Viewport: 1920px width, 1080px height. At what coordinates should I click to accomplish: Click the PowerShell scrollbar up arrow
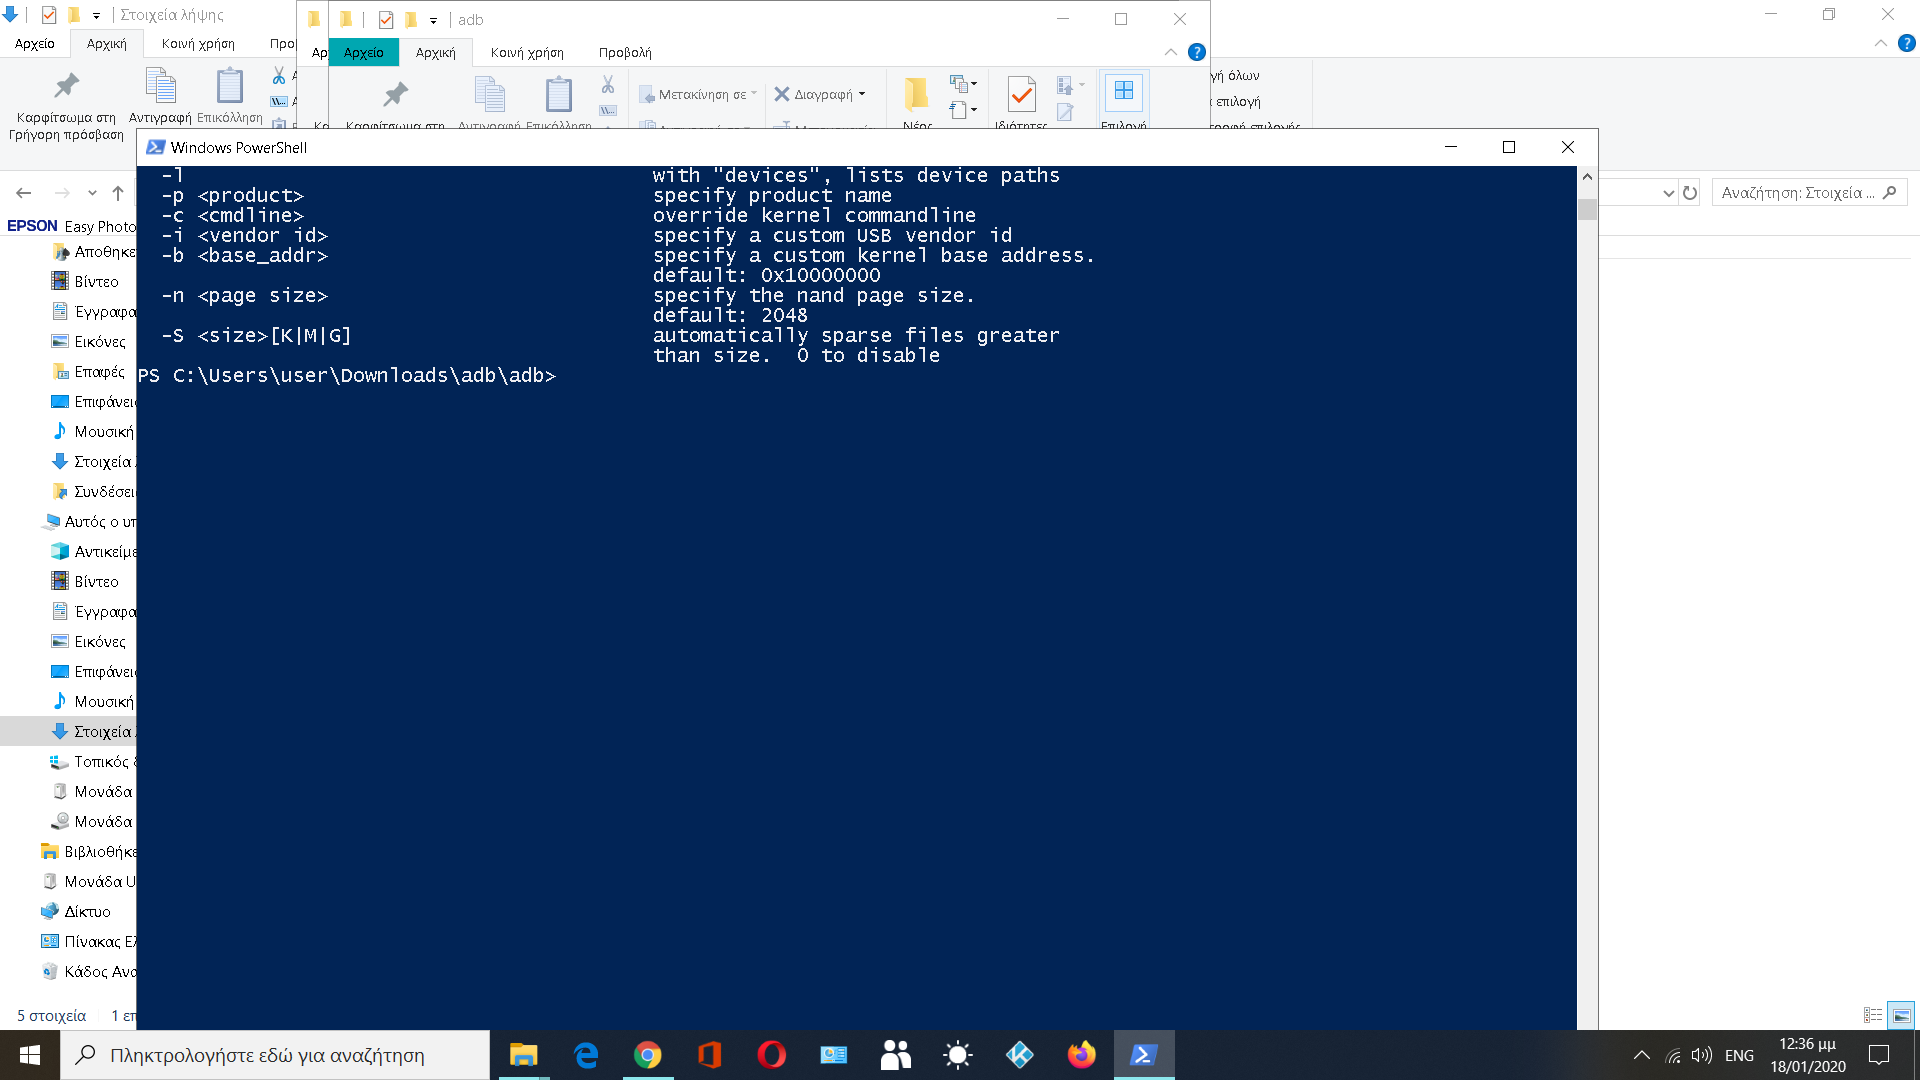(x=1587, y=176)
